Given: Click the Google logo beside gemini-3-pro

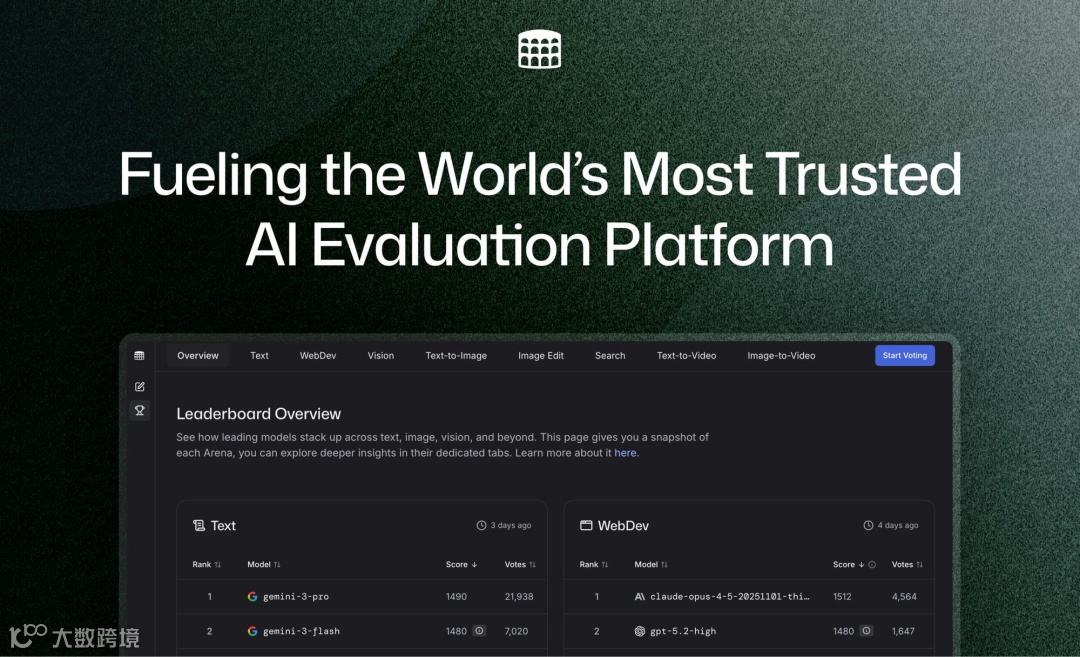Looking at the screenshot, I should pos(253,596).
